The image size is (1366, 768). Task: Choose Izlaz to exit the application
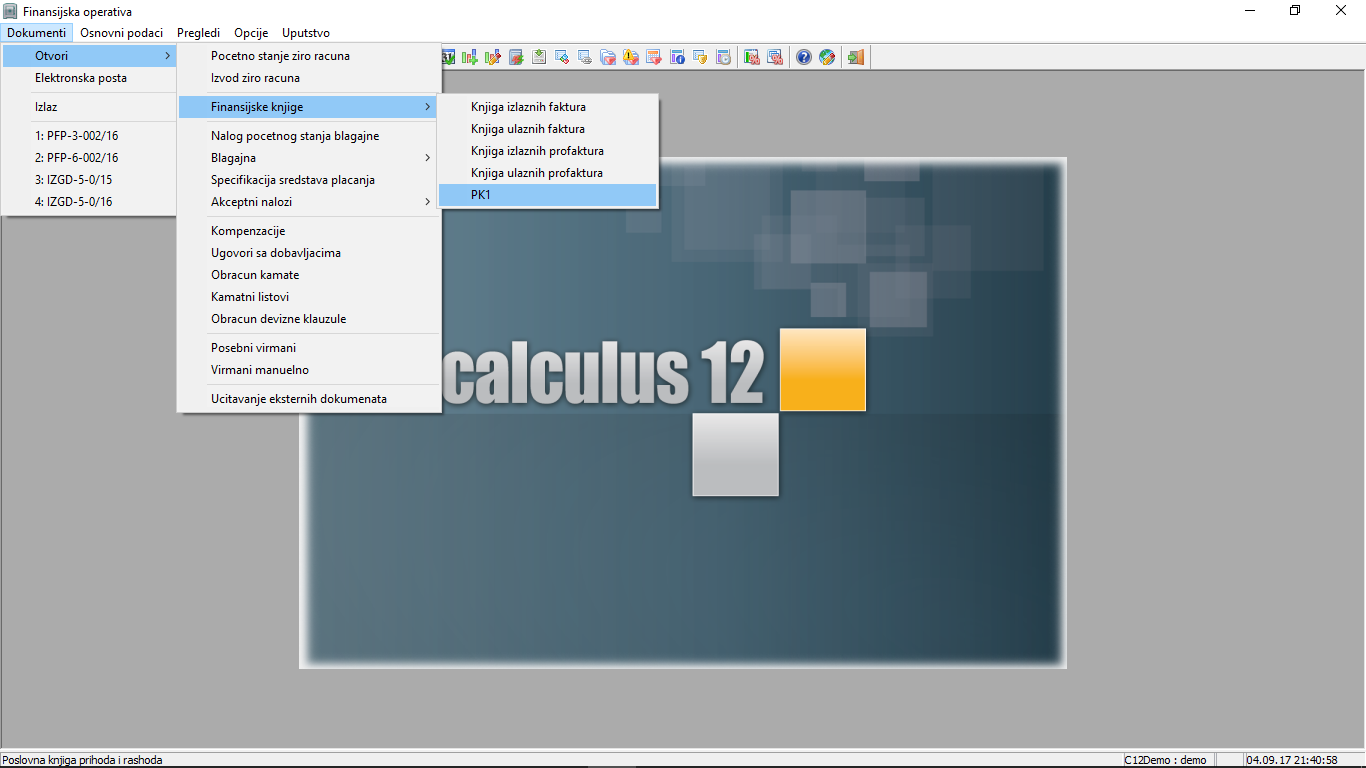pos(89,107)
